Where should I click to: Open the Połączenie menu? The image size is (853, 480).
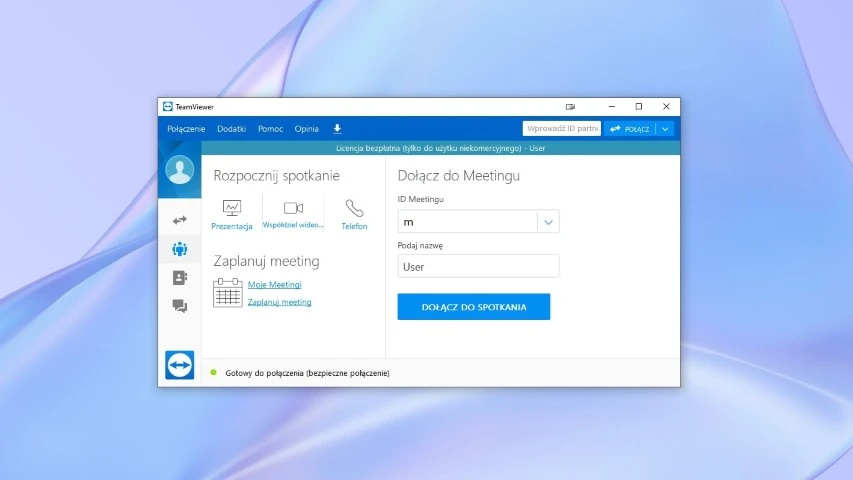[x=186, y=129]
